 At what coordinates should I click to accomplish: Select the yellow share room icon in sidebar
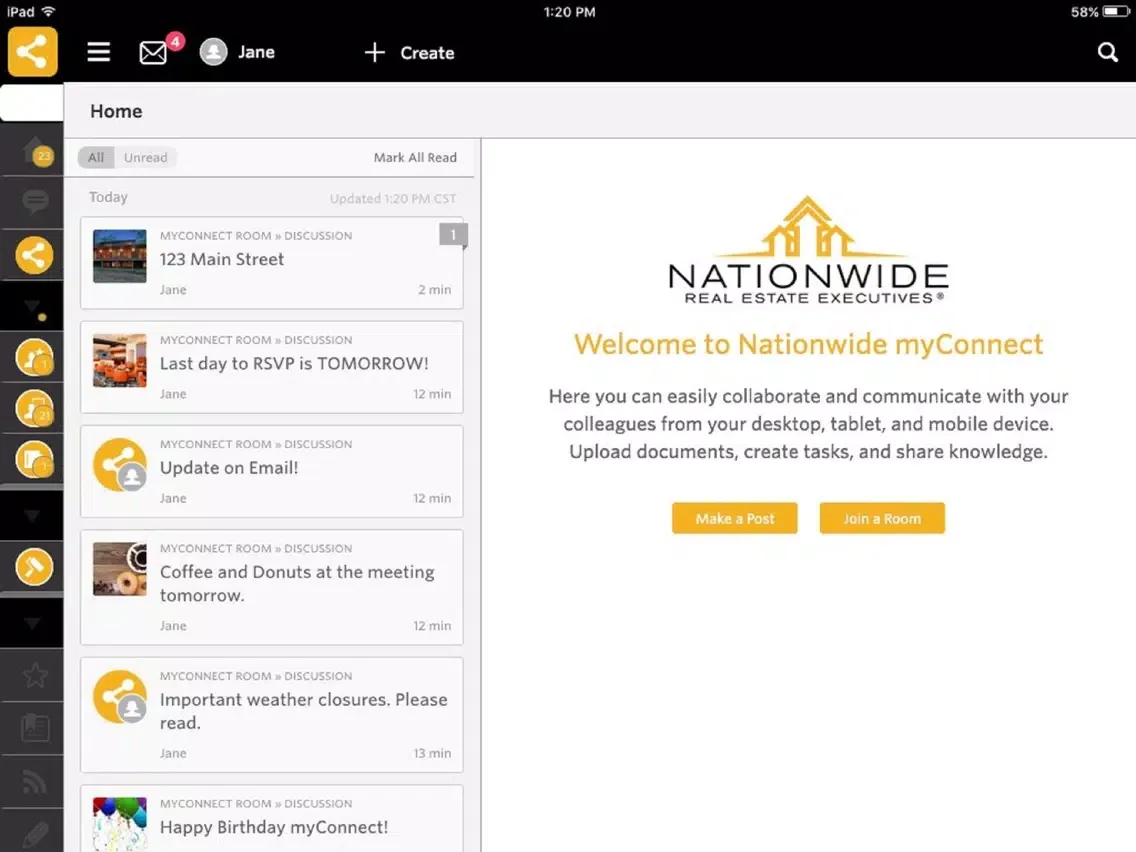click(x=34, y=255)
